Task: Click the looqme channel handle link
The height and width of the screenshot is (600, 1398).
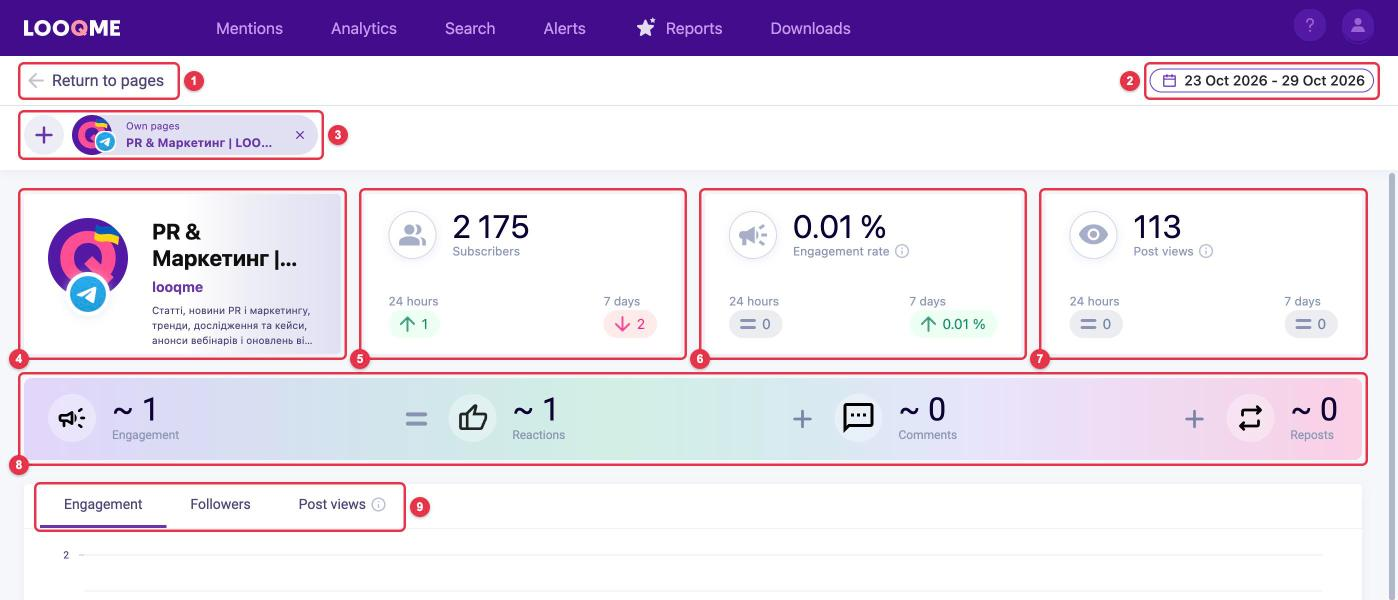Action: tap(177, 287)
